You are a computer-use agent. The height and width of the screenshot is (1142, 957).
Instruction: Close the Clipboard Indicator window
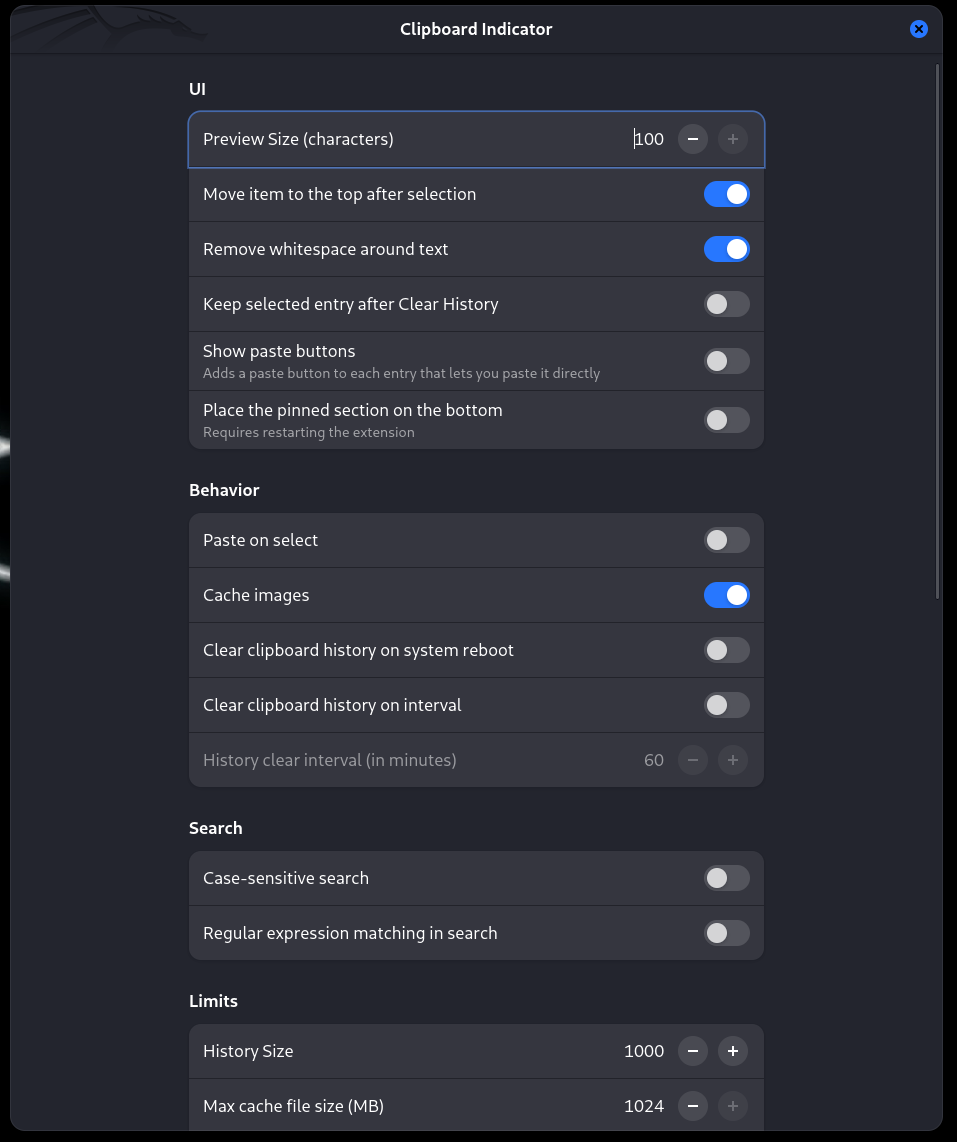tap(918, 29)
